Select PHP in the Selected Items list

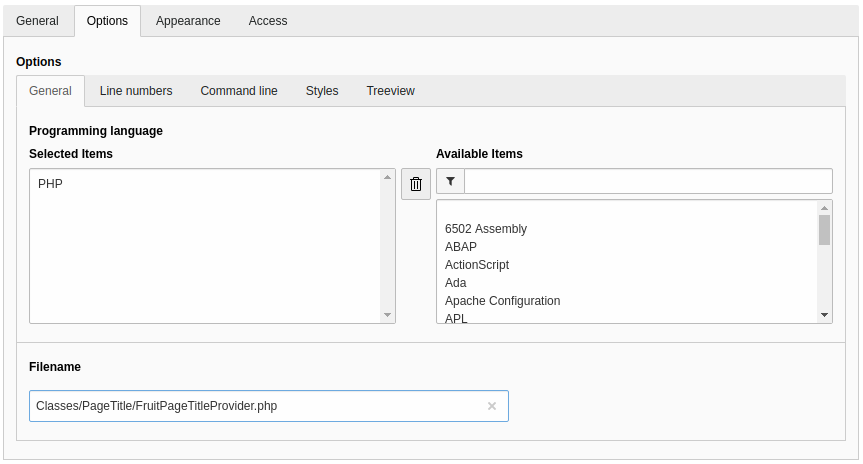pos(51,184)
